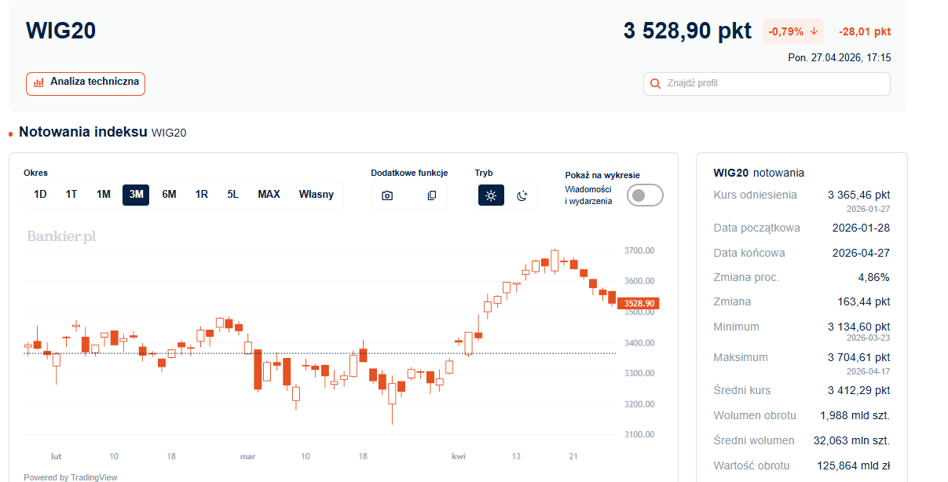Screen dimensions: 948x482
Task: Select the MAX period tab
Action: (x=269, y=195)
